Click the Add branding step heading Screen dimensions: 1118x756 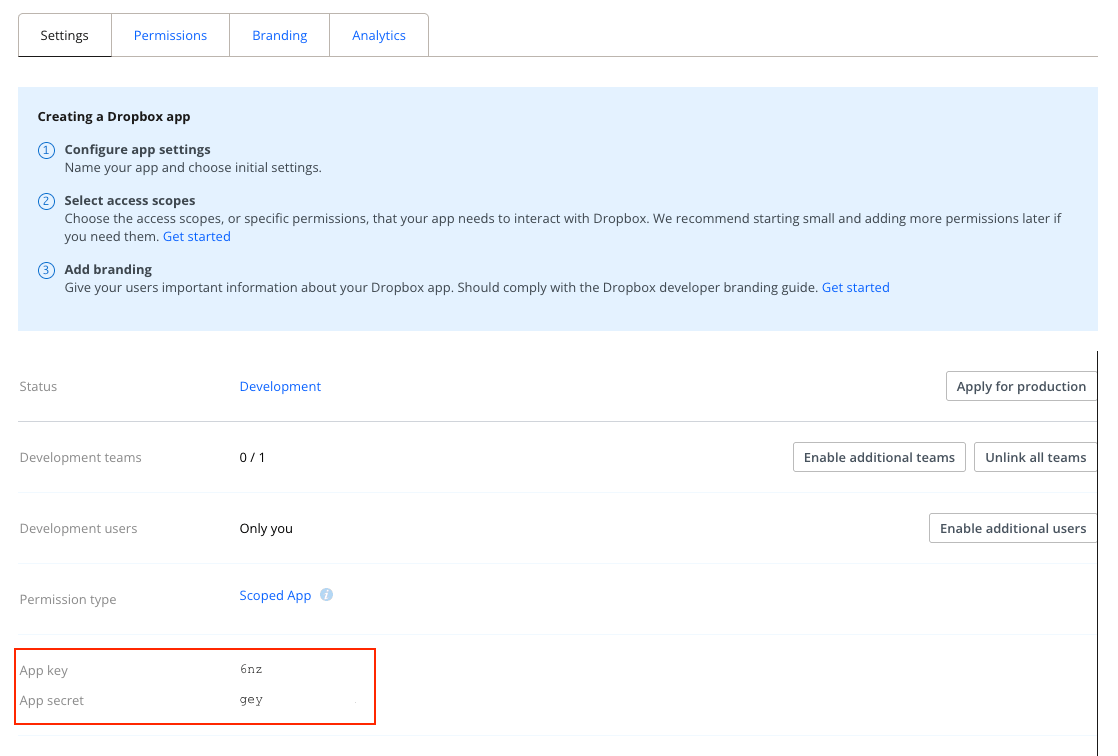tap(108, 270)
